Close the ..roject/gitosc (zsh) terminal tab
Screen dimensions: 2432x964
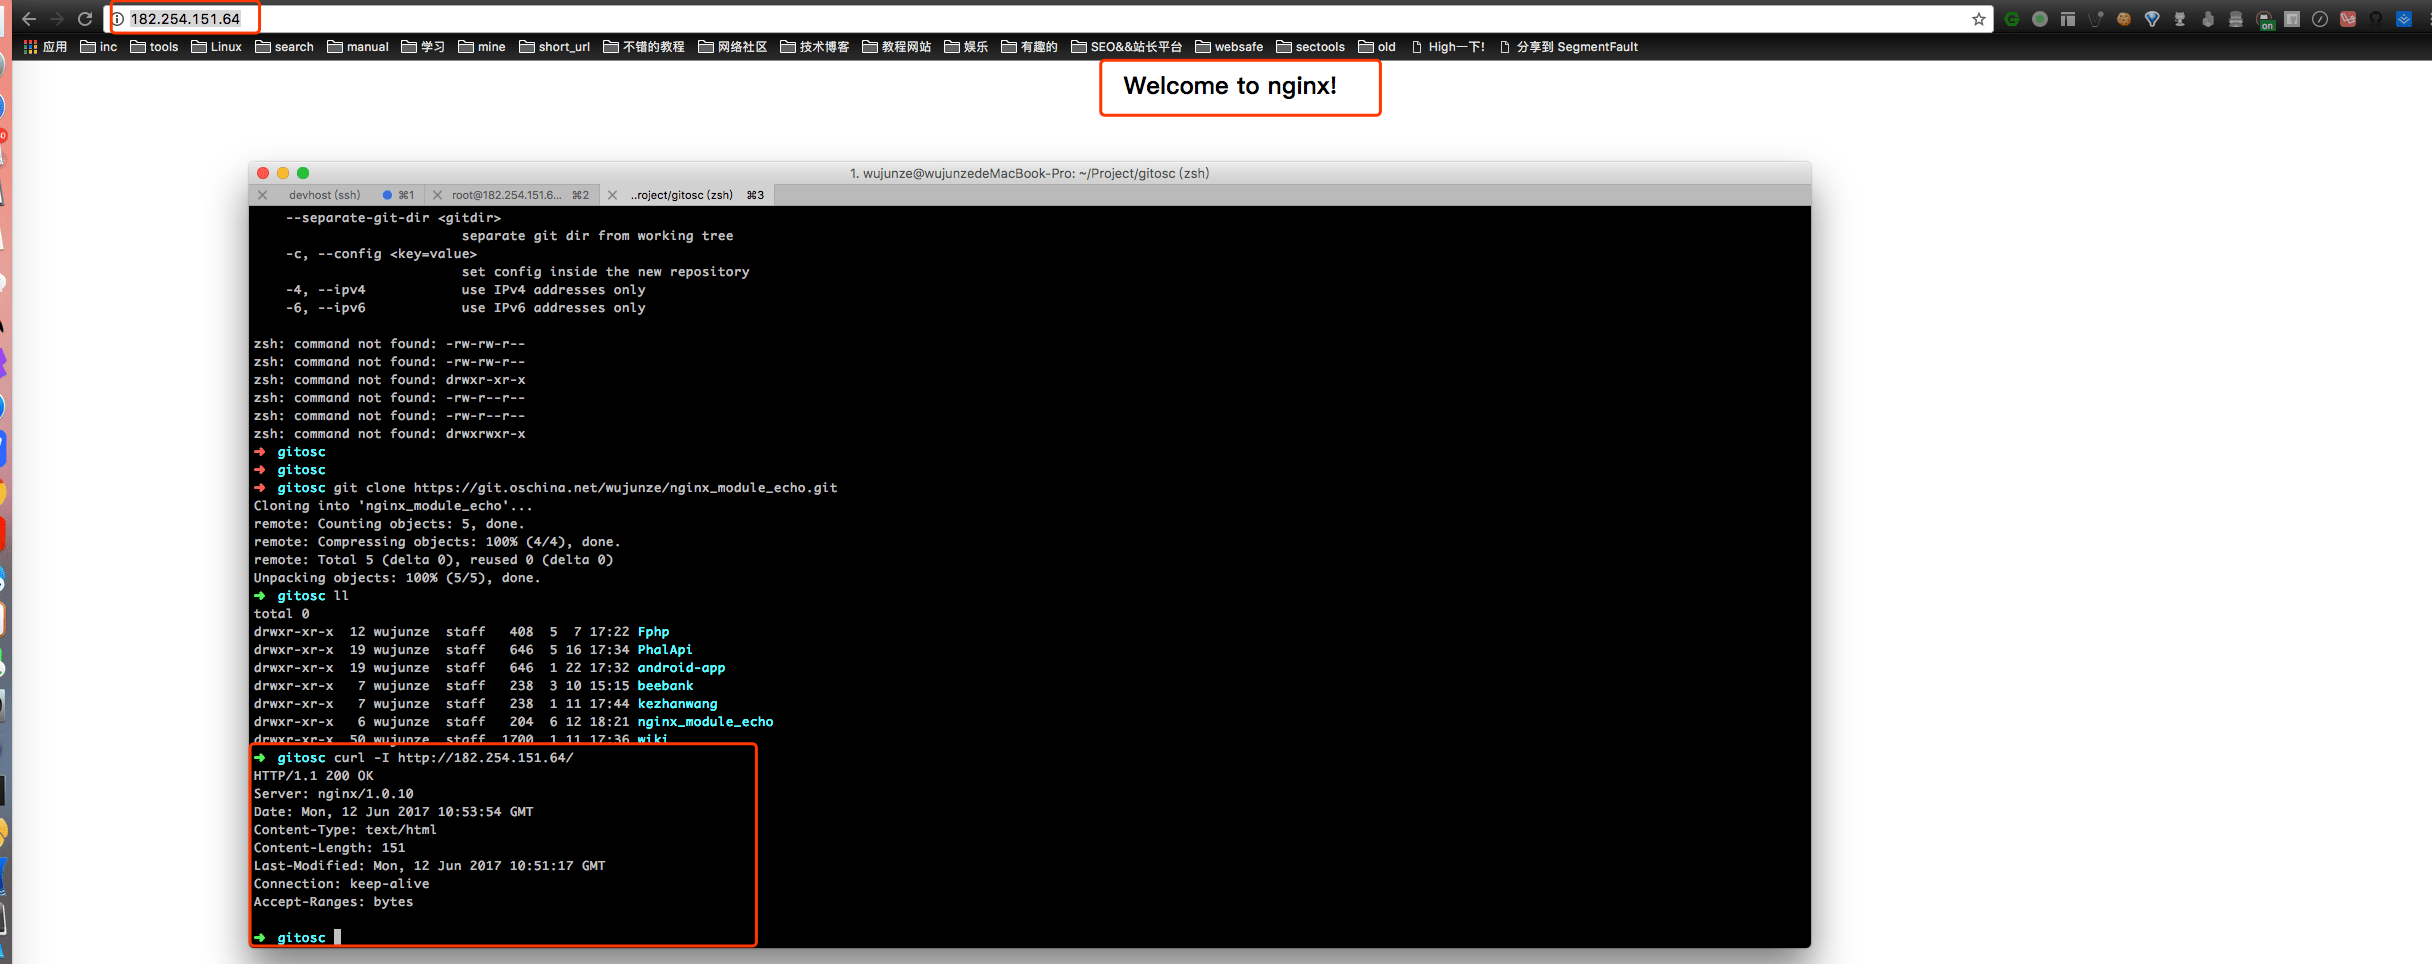pos(613,195)
